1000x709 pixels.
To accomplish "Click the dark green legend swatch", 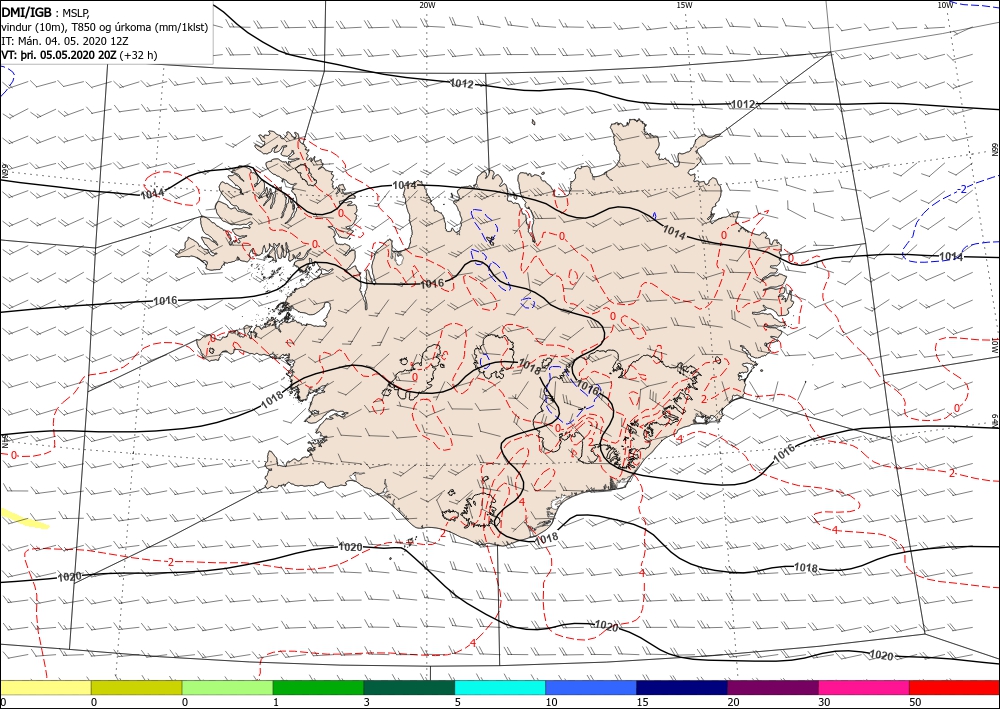I will 409,687.
